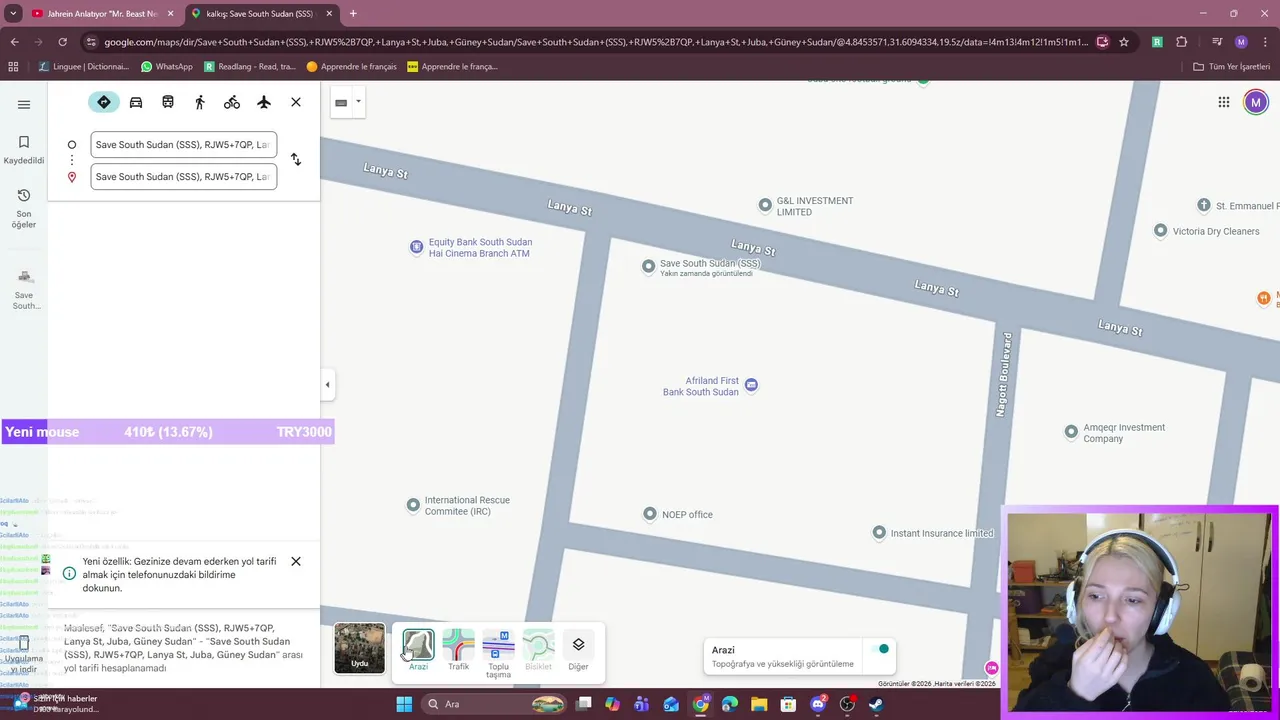Image resolution: width=1280 pixels, height=720 pixels.
Task: Open Microsoft Edge from the taskbar
Action: (x=730, y=704)
